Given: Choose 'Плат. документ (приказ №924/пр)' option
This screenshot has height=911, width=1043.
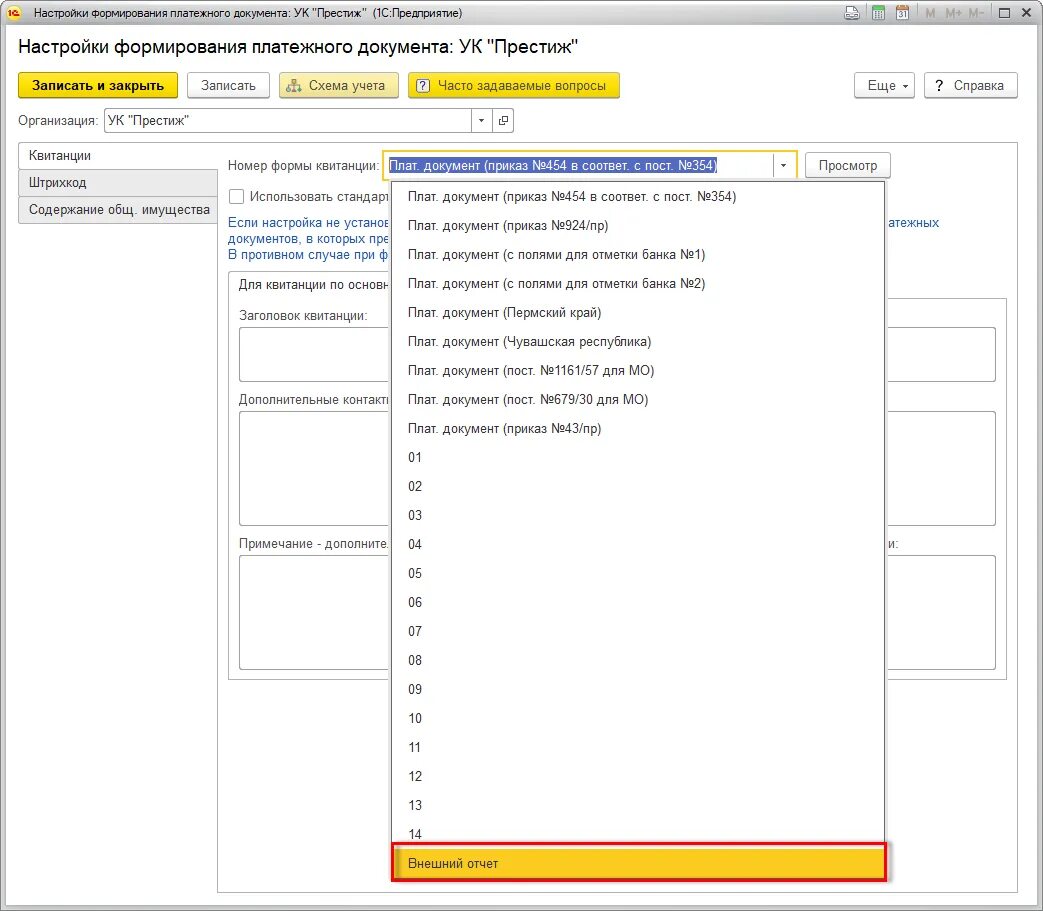Looking at the screenshot, I should coord(639,225).
